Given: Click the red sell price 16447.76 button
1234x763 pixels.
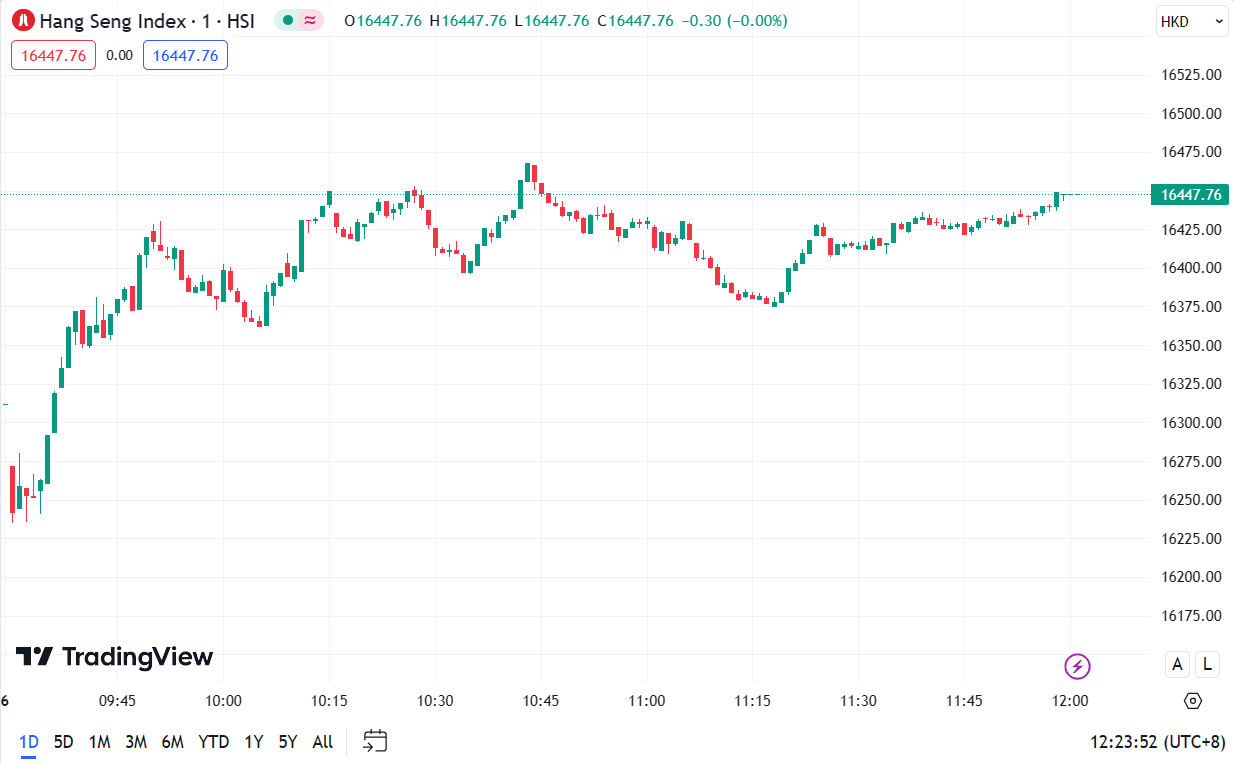Looking at the screenshot, I should pos(54,55).
